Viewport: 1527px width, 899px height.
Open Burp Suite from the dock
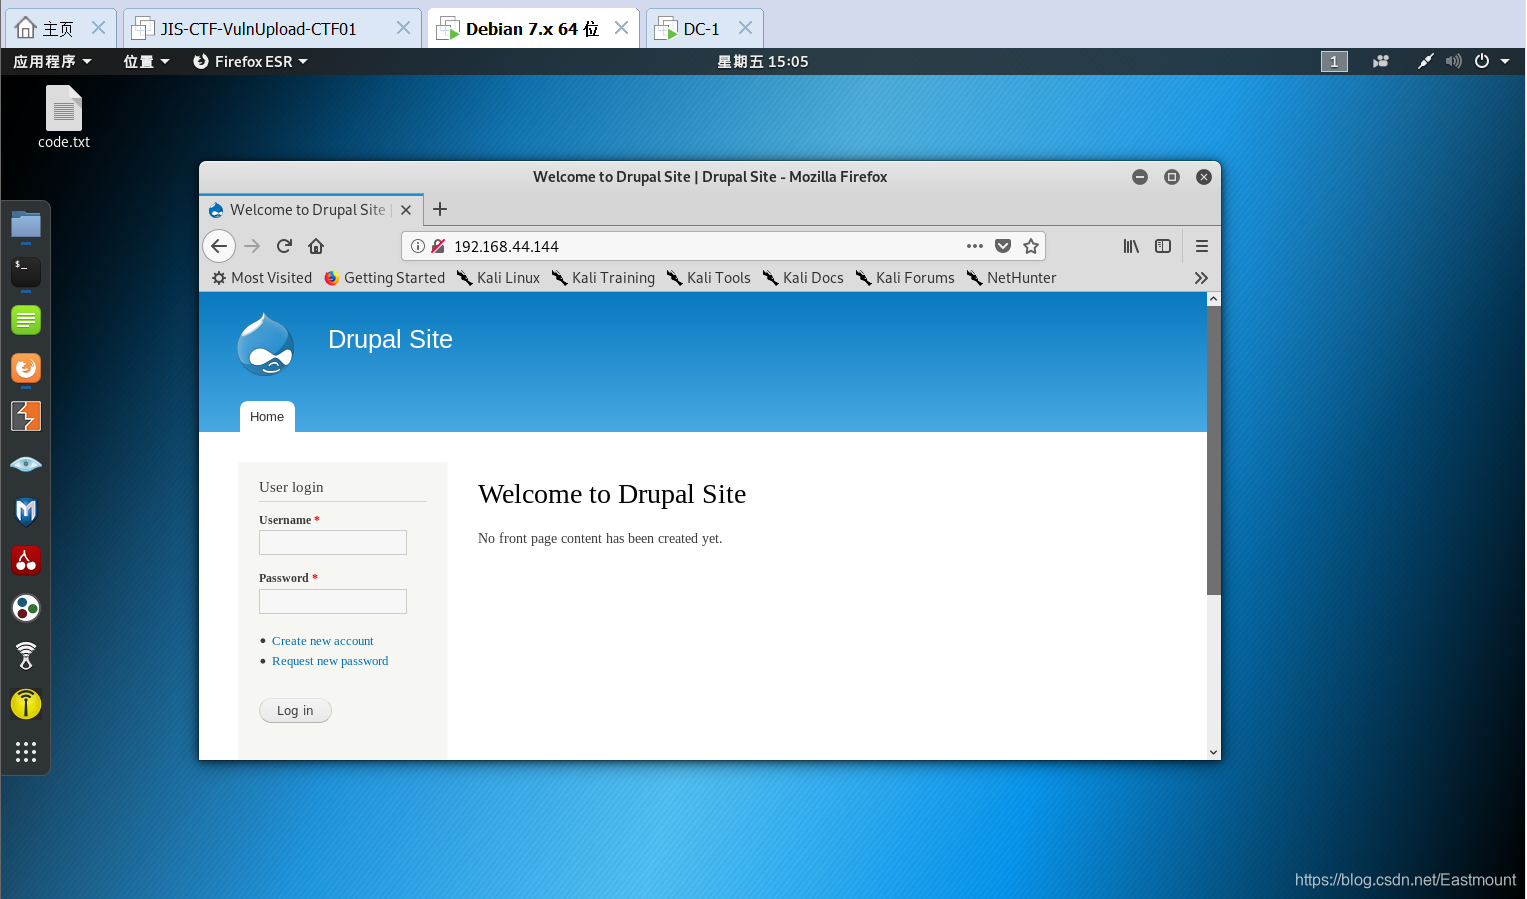(26, 416)
